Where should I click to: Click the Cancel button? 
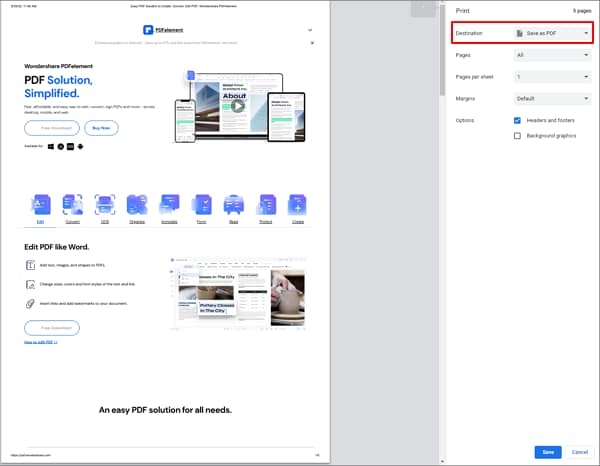(580, 452)
